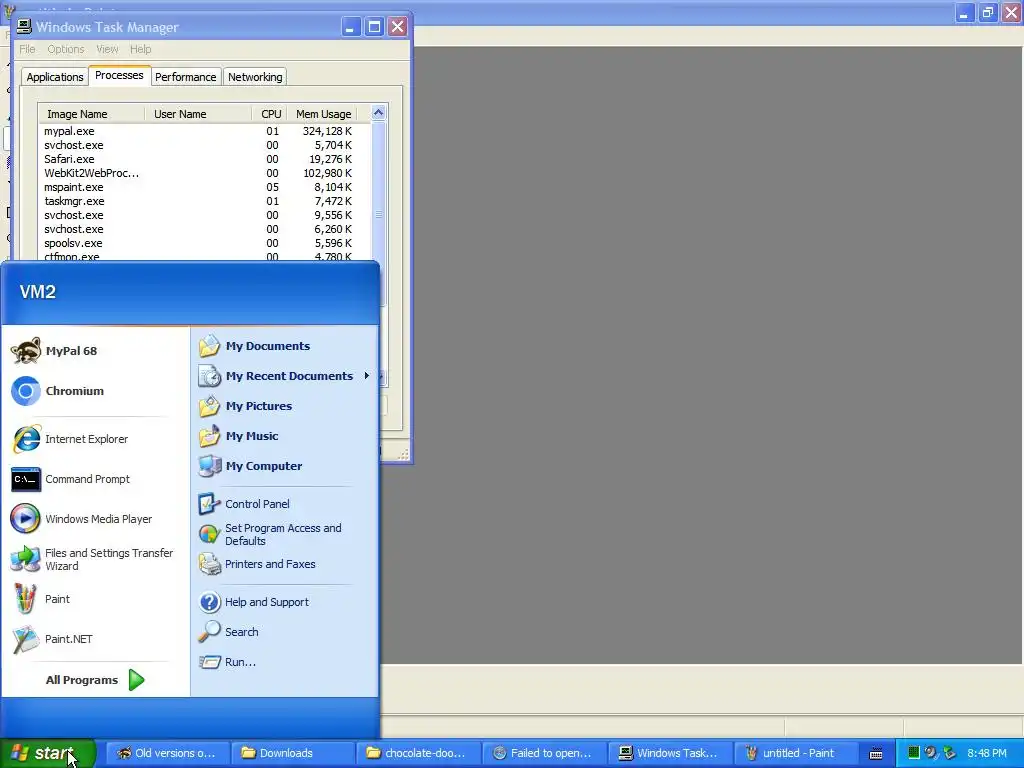The width and height of the screenshot is (1024, 768).
Task: Open Task Manager View menu
Action: (x=107, y=49)
